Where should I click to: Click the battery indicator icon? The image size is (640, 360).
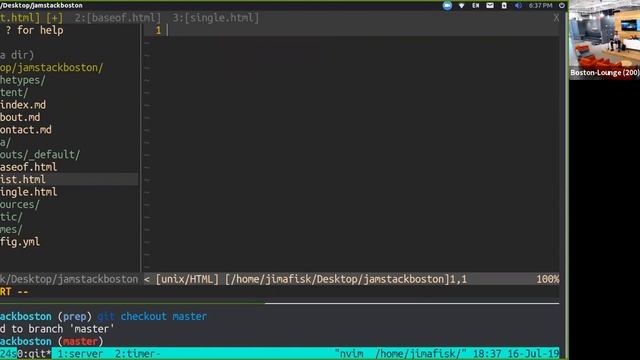coord(504,5)
